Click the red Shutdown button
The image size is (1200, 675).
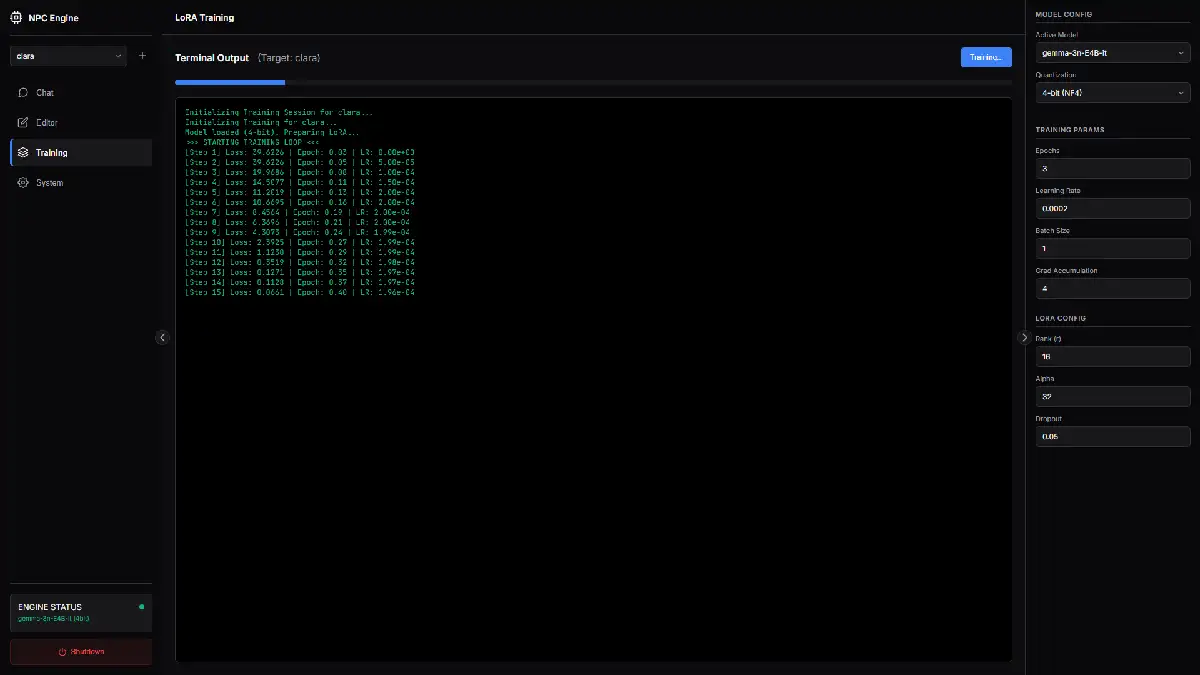(x=81, y=652)
